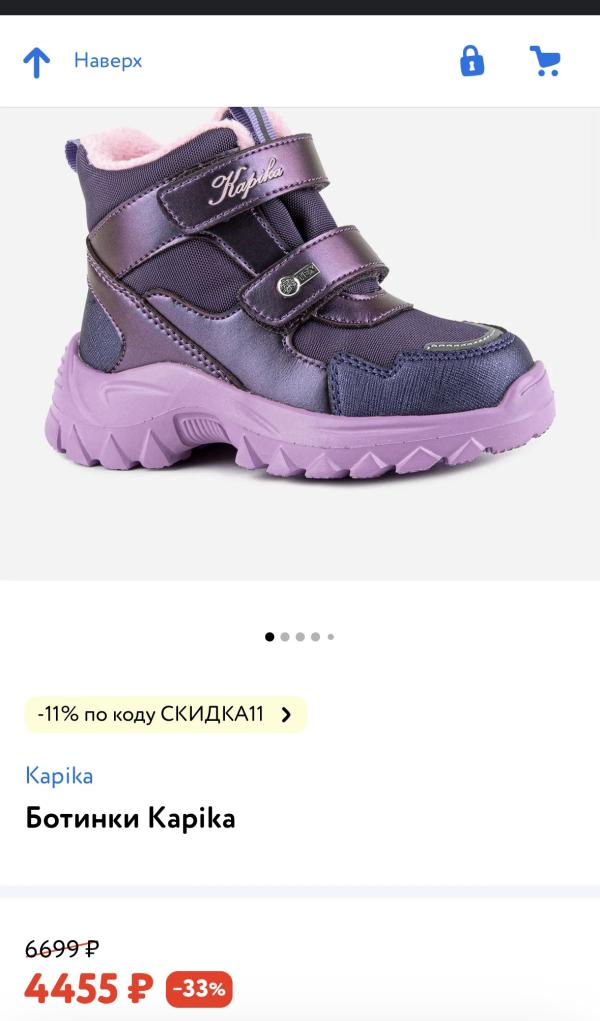Tap the Ботинки Kapika product title
This screenshot has width=600, height=1021.
point(130,818)
